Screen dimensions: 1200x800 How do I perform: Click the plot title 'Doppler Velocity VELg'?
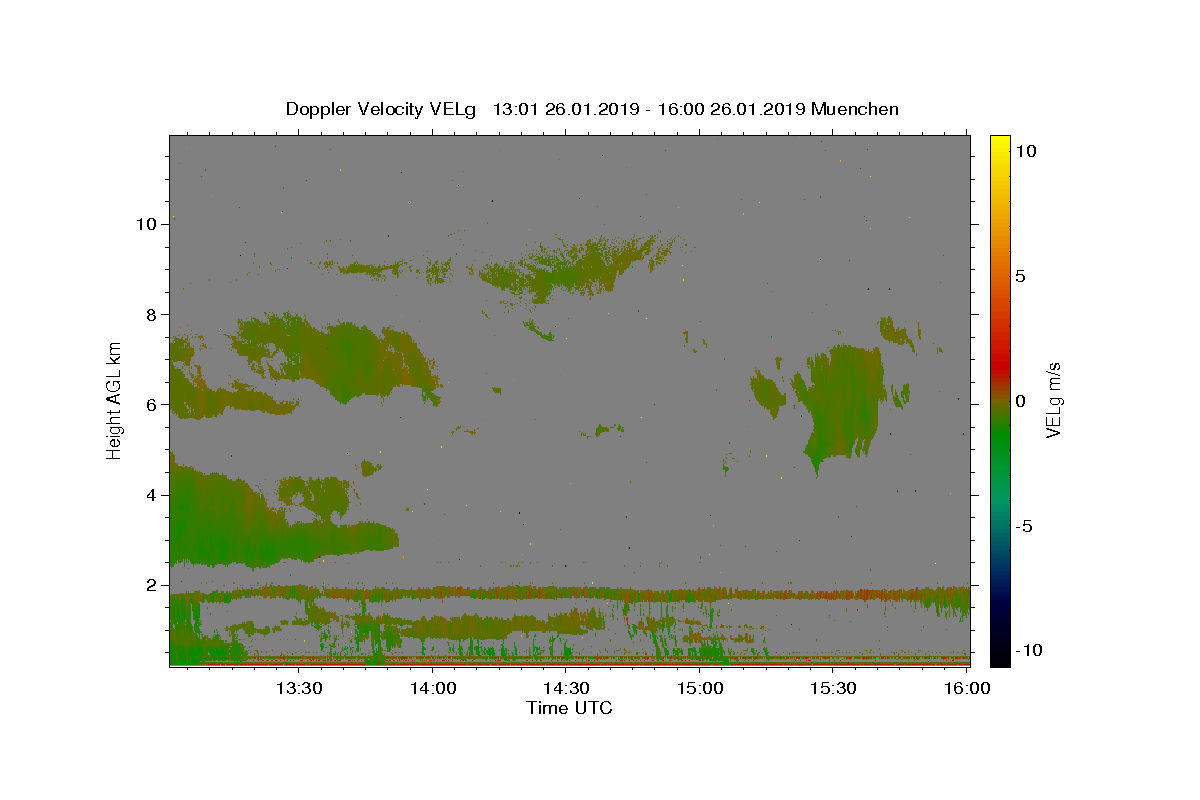click(x=382, y=110)
